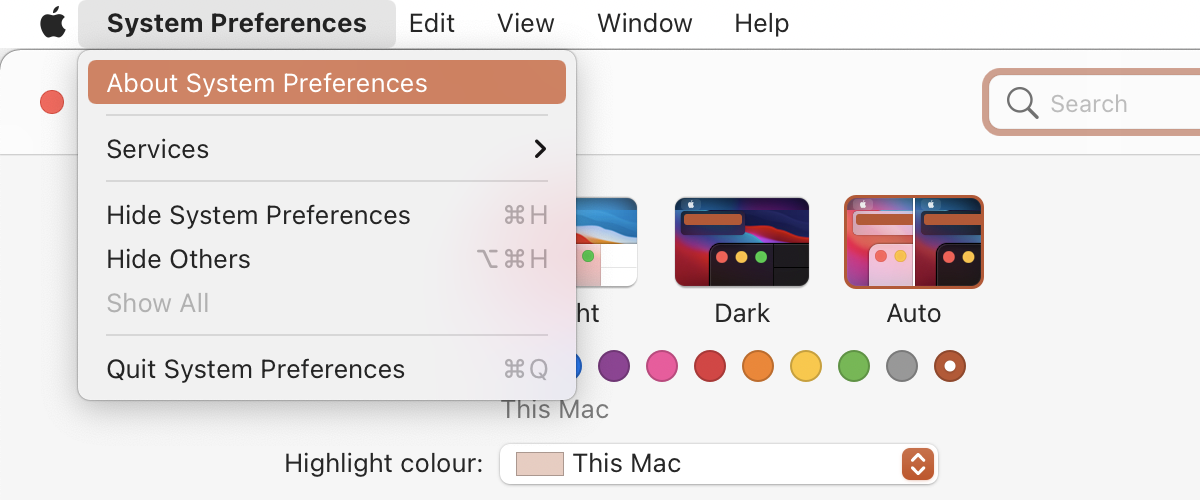Screen dimensions: 1200x500
Task: Click the search magnifying glass icon
Action: pos(1022,103)
